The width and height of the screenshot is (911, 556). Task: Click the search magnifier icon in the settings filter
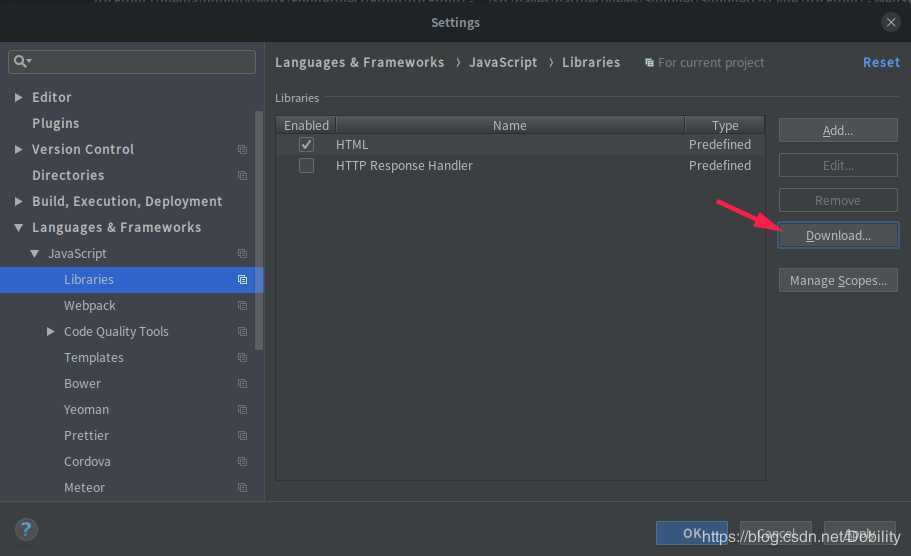coord(21,61)
